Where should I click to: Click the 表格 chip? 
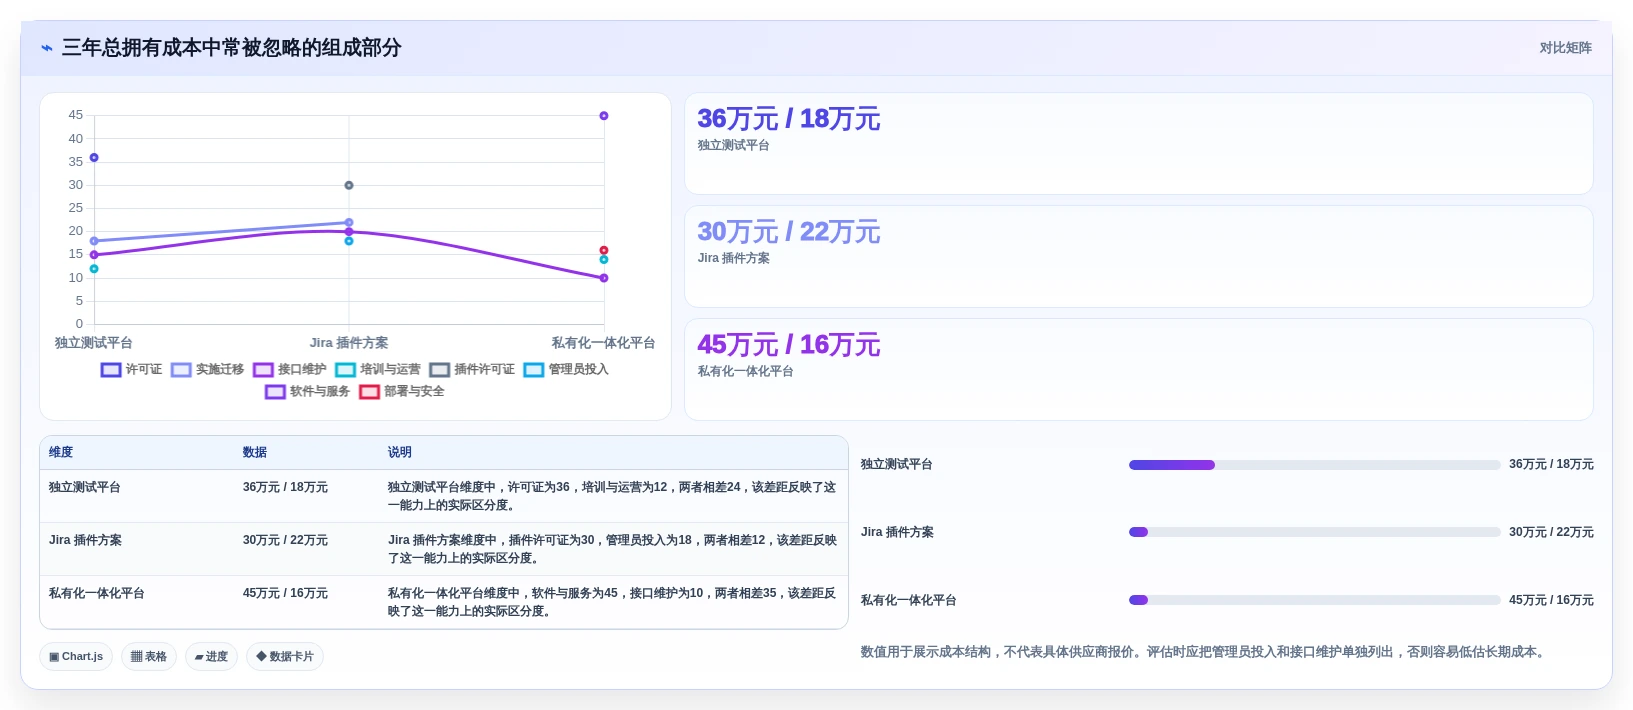click(149, 657)
